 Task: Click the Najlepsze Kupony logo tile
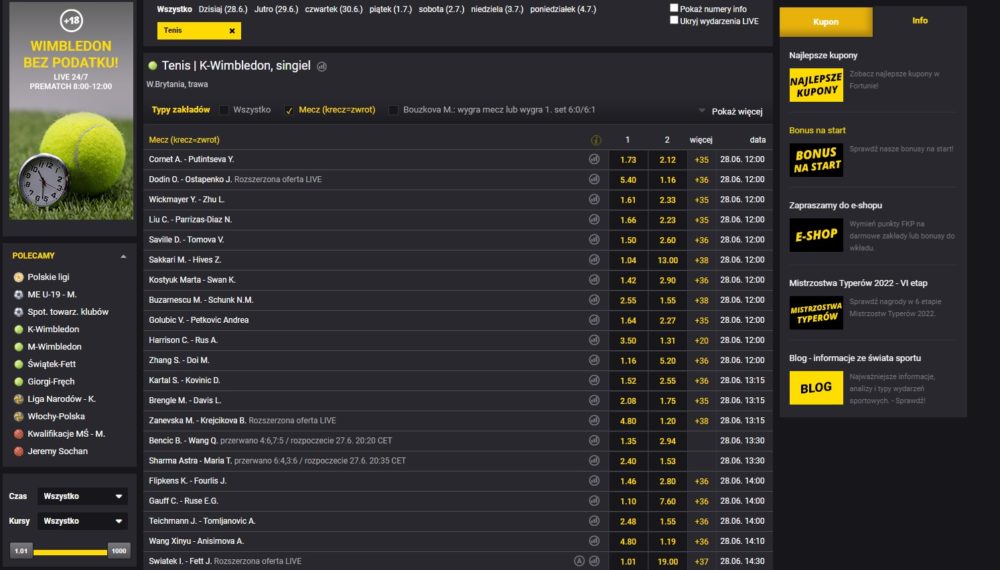(816, 85)
